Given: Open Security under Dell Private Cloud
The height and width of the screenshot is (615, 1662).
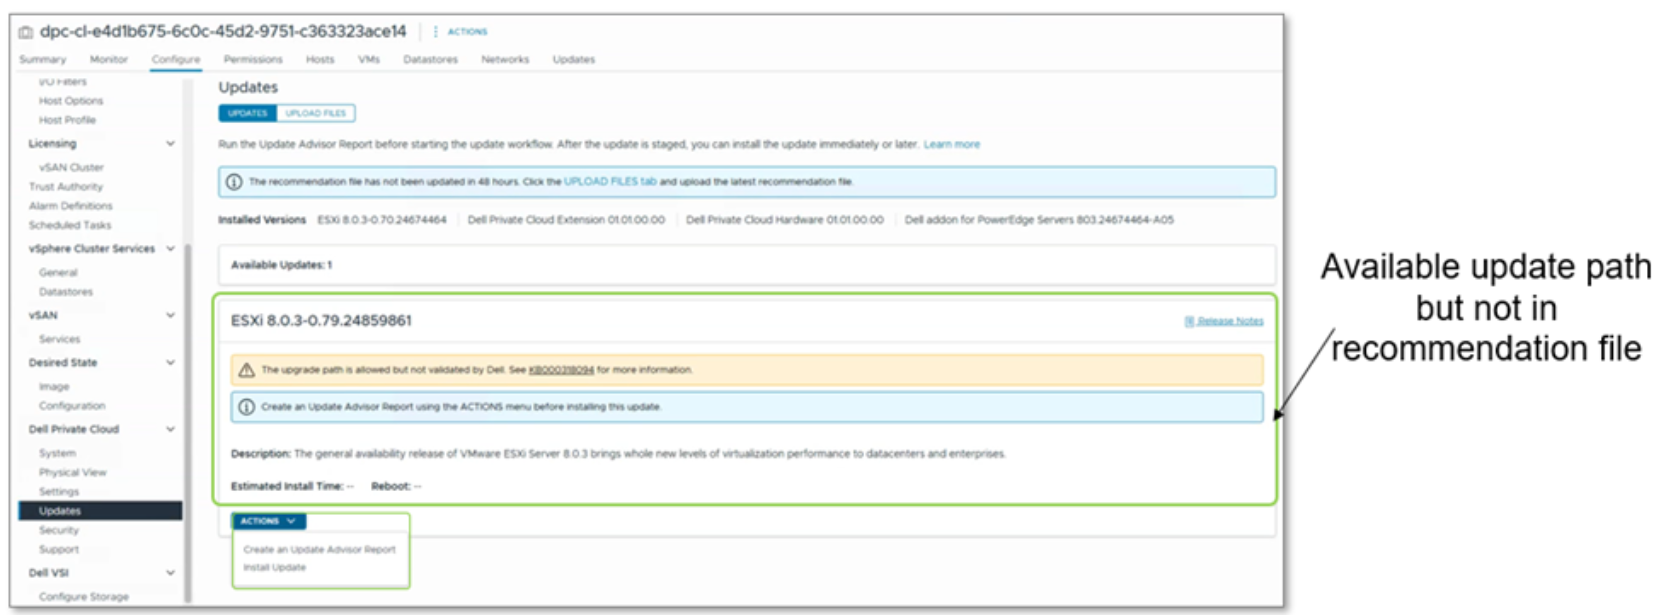Looking at the screenshot, I should (x=59, y=530).
